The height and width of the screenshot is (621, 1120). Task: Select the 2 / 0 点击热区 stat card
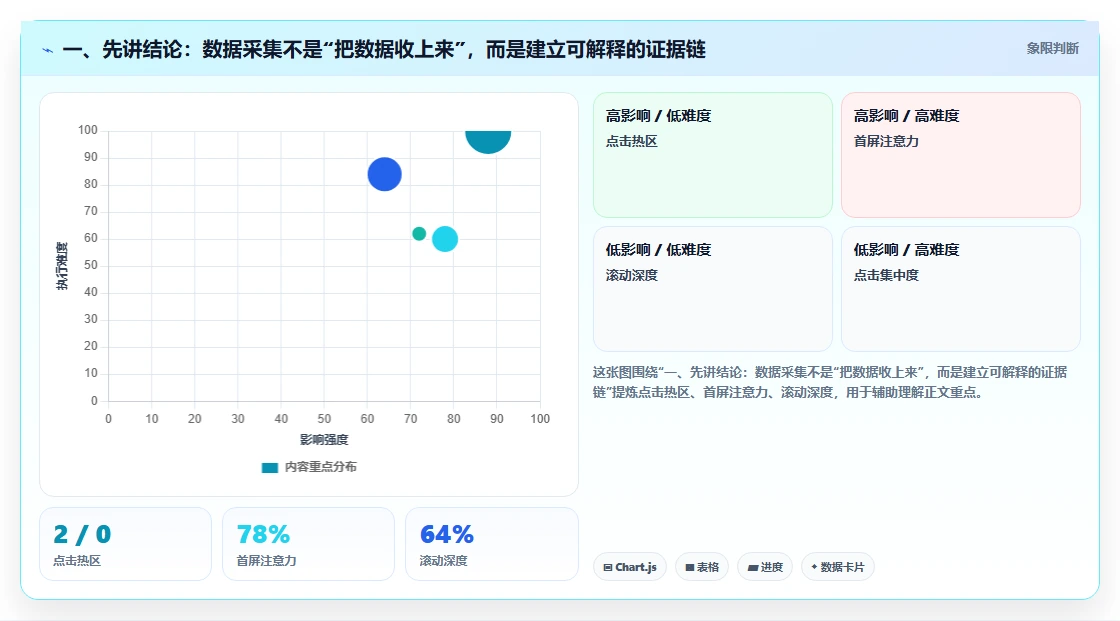[125, 544]
